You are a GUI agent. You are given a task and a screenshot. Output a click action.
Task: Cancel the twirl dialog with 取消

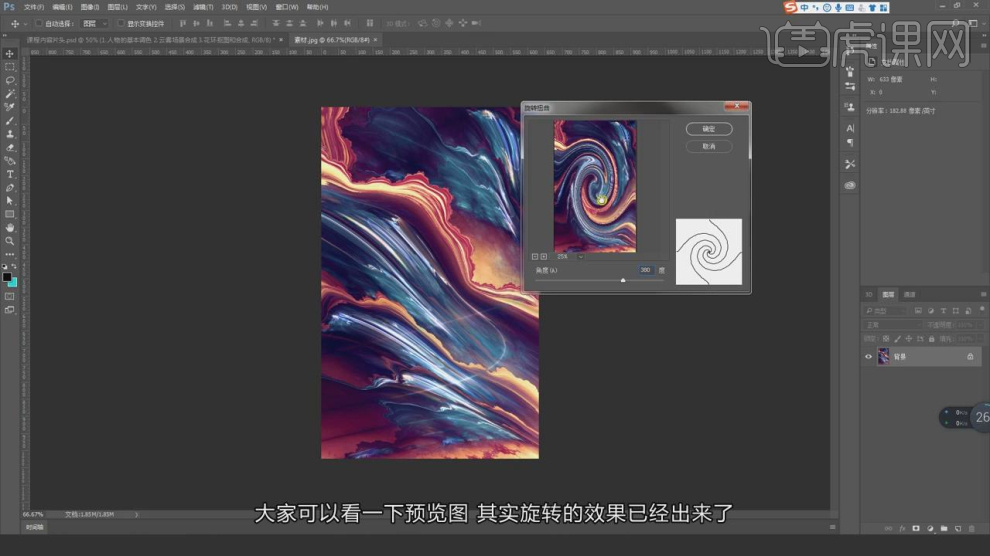[x=709, y=146]
